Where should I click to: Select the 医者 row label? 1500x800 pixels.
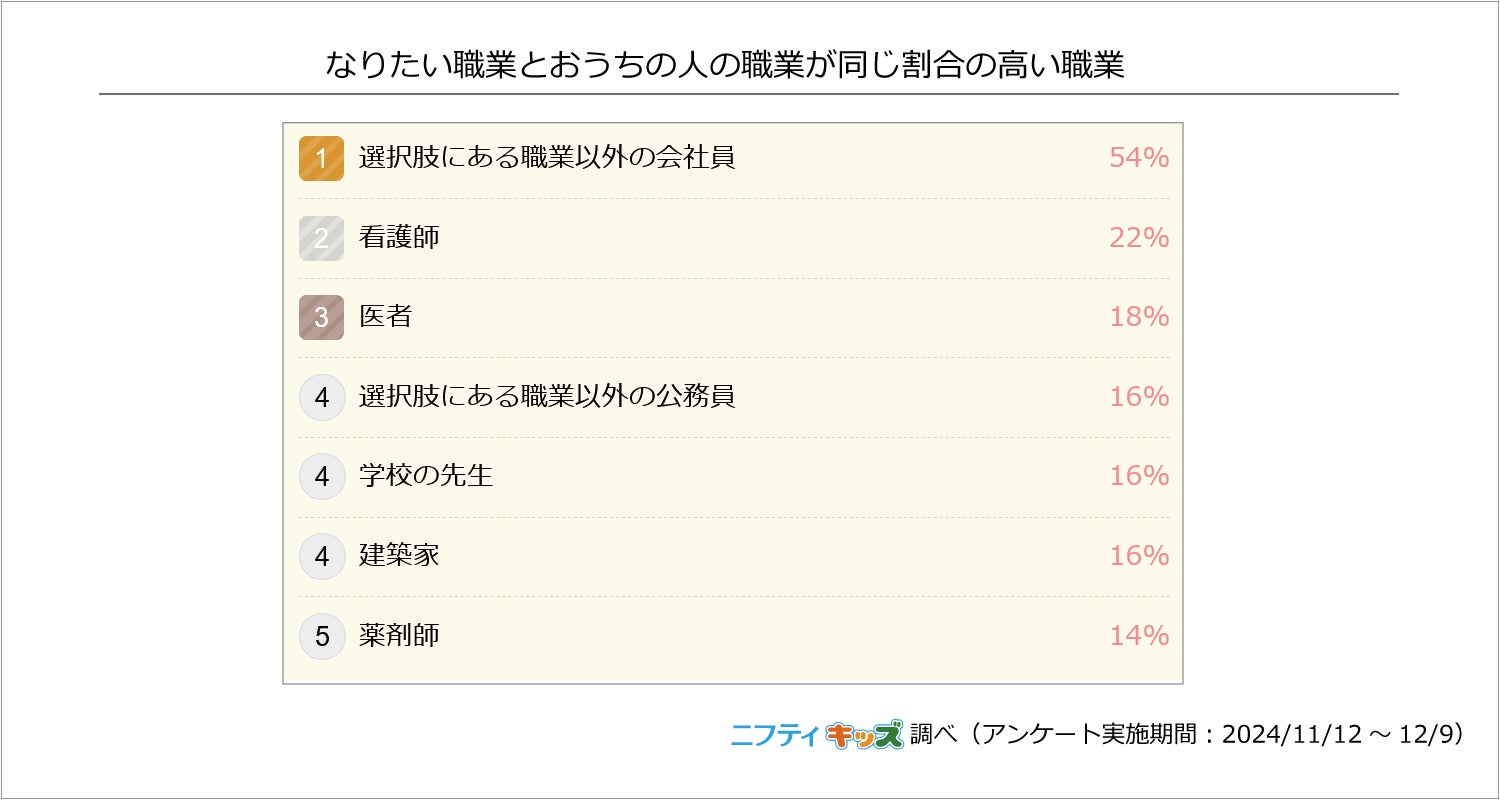(385, 317)
